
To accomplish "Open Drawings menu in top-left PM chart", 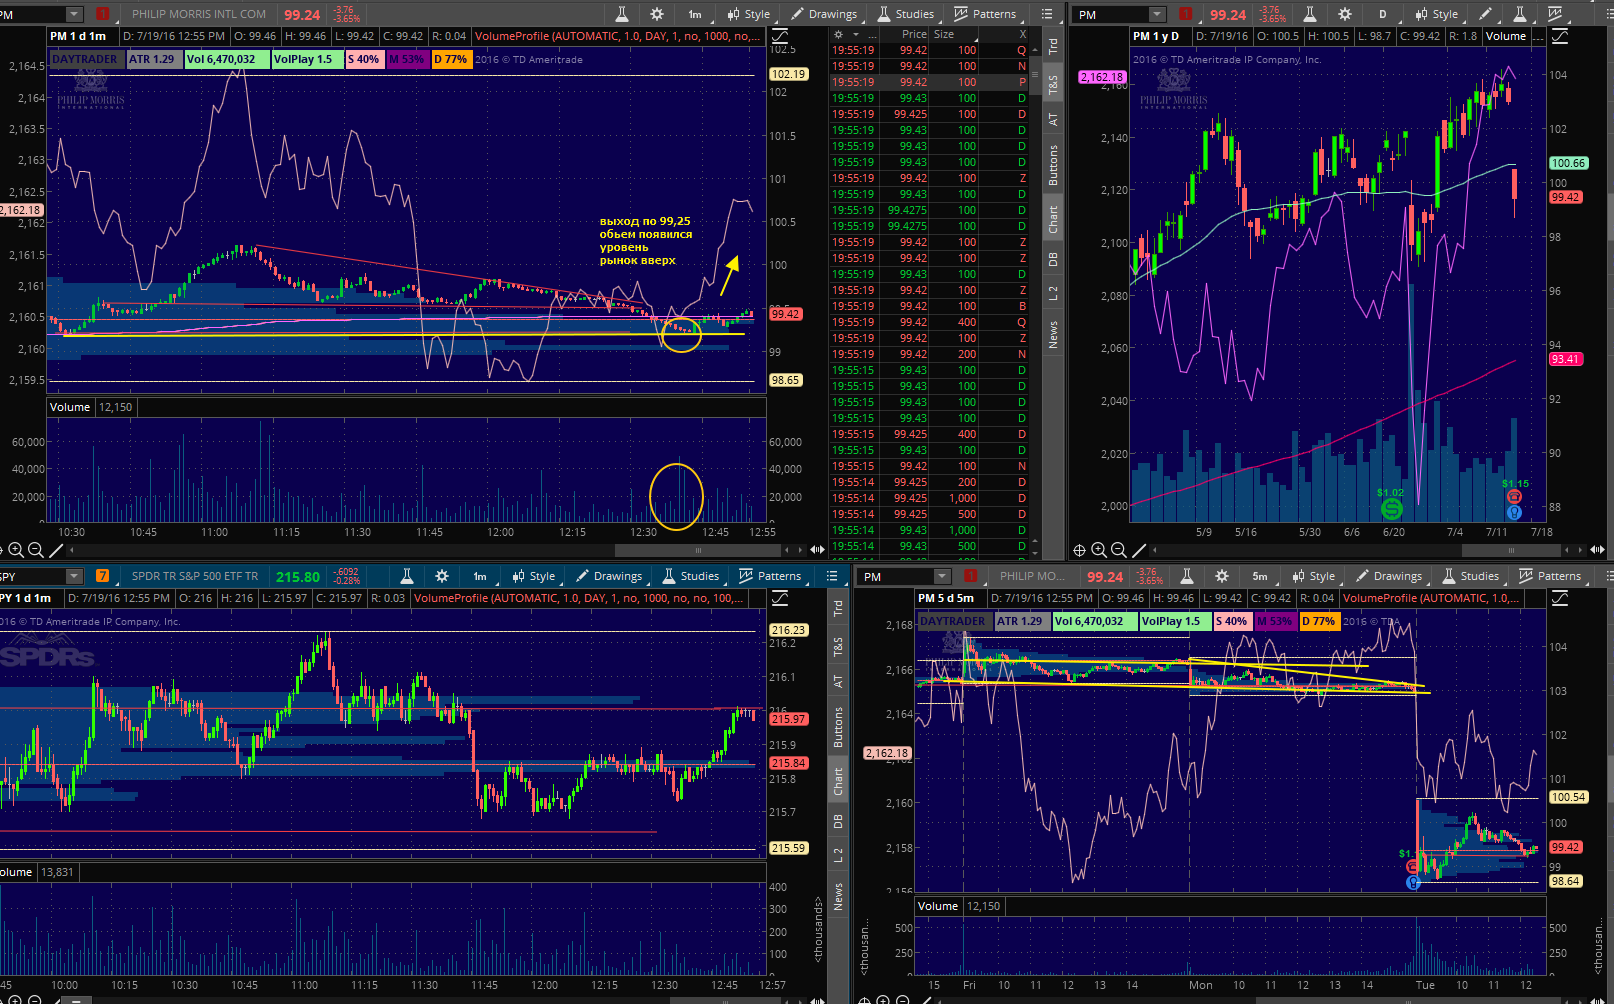I will (824, 14).
